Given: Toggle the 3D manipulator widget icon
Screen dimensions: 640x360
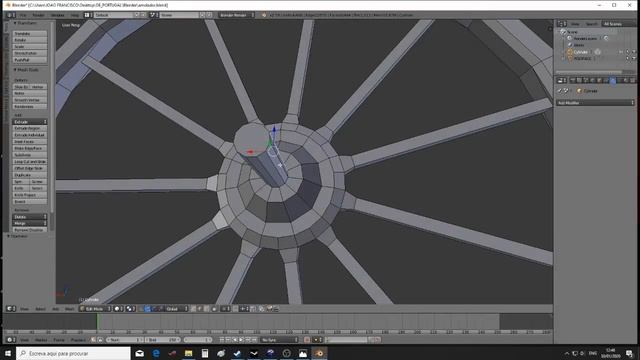Looking at the screenshot, I should click(x=141, y=309).
